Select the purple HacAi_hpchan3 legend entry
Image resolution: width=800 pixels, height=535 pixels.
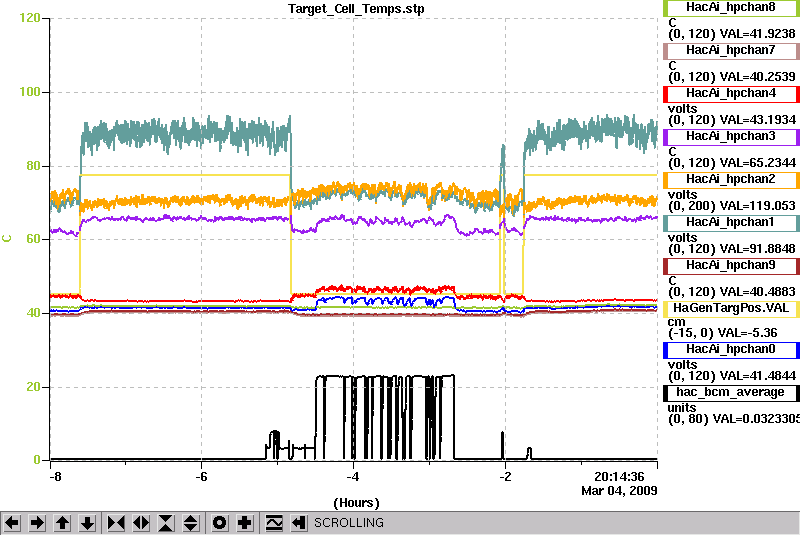[731, 137]
